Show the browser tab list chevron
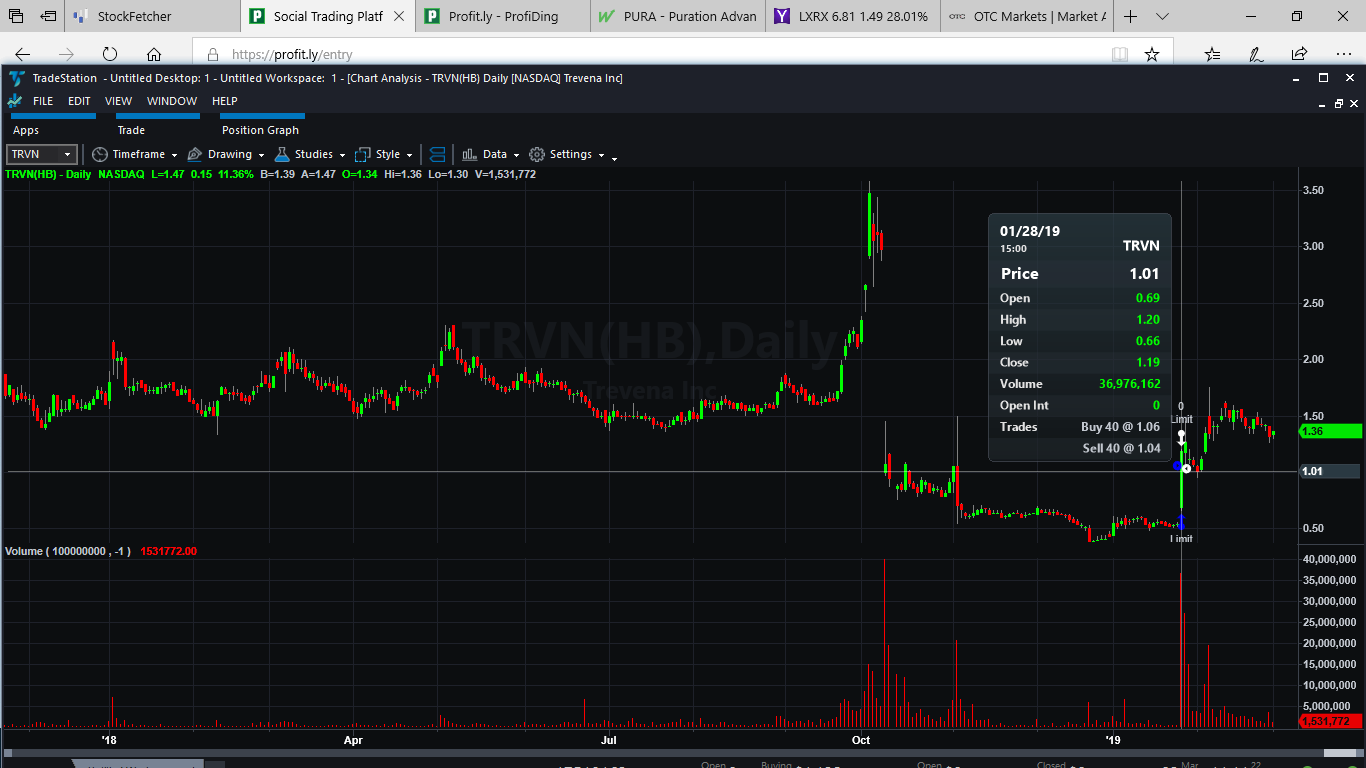 pyautogui.click(x=1162, y=17)
